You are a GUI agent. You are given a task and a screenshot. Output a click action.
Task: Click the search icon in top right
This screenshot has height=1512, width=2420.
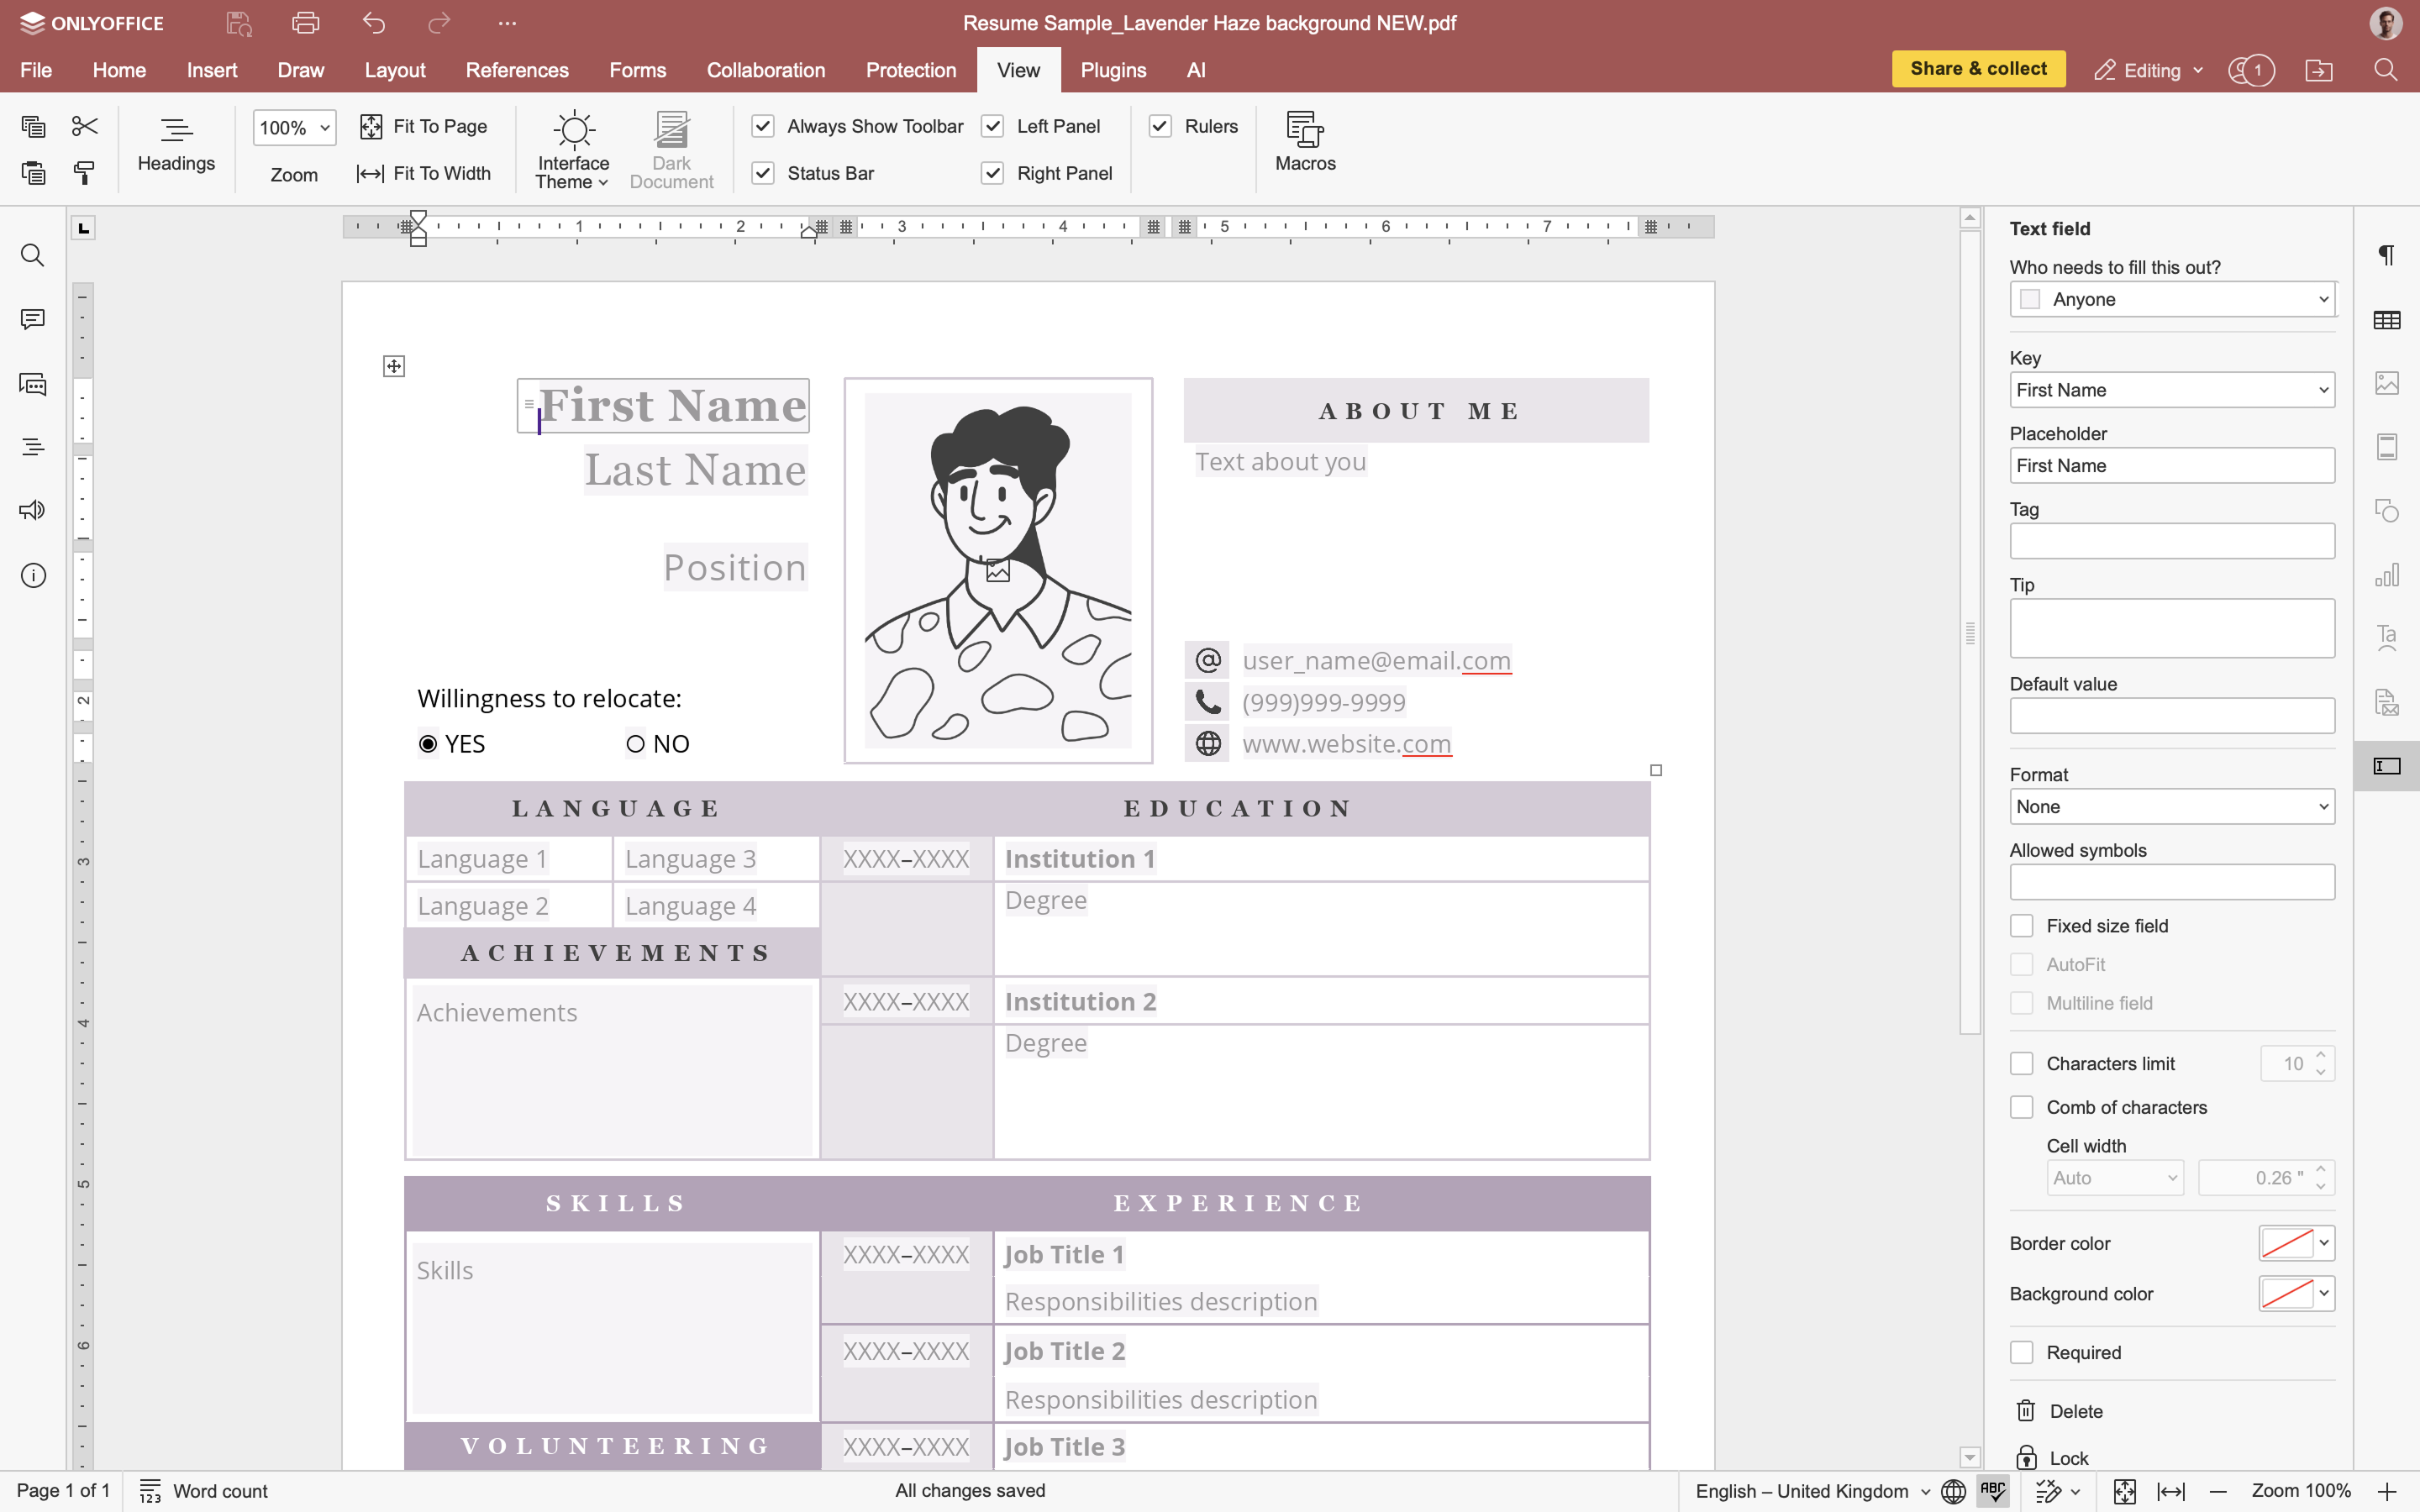[2386, 70]
